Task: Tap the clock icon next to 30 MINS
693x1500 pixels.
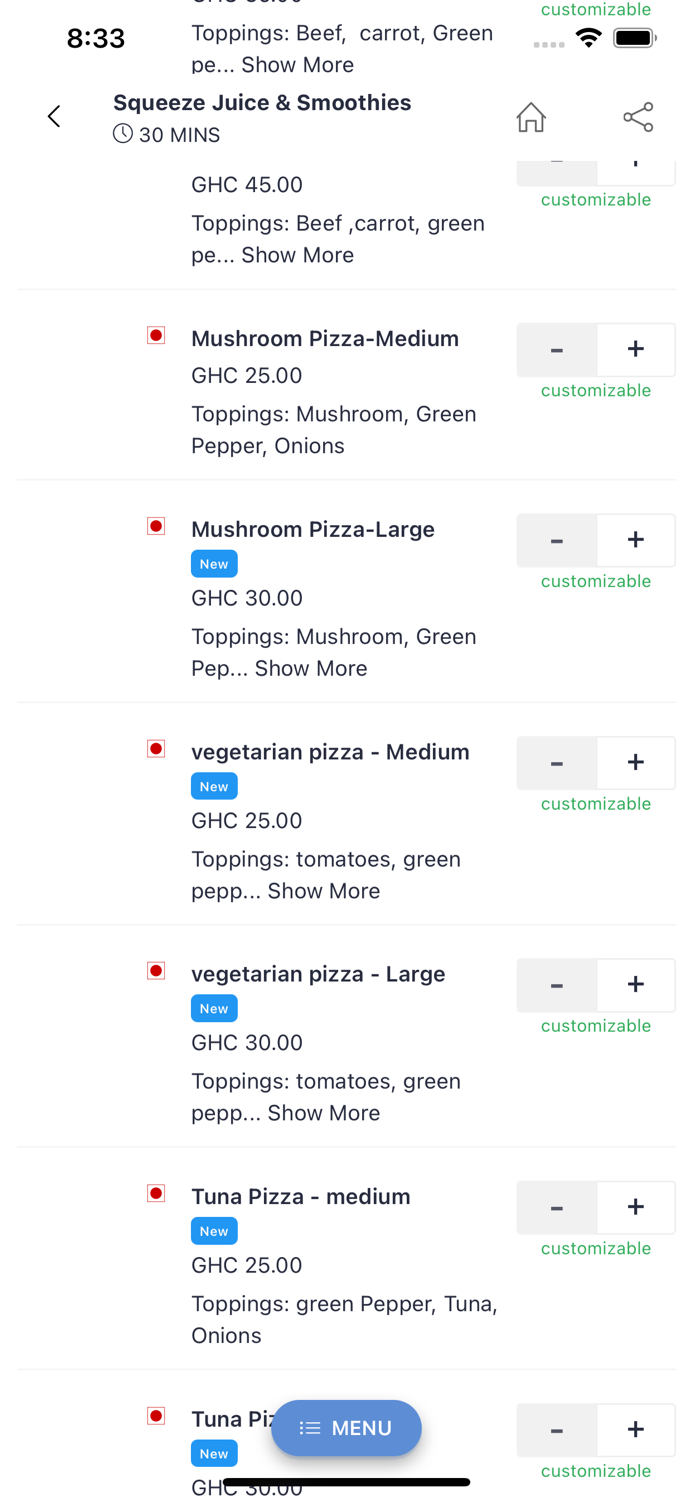Action: click(121, 133)
